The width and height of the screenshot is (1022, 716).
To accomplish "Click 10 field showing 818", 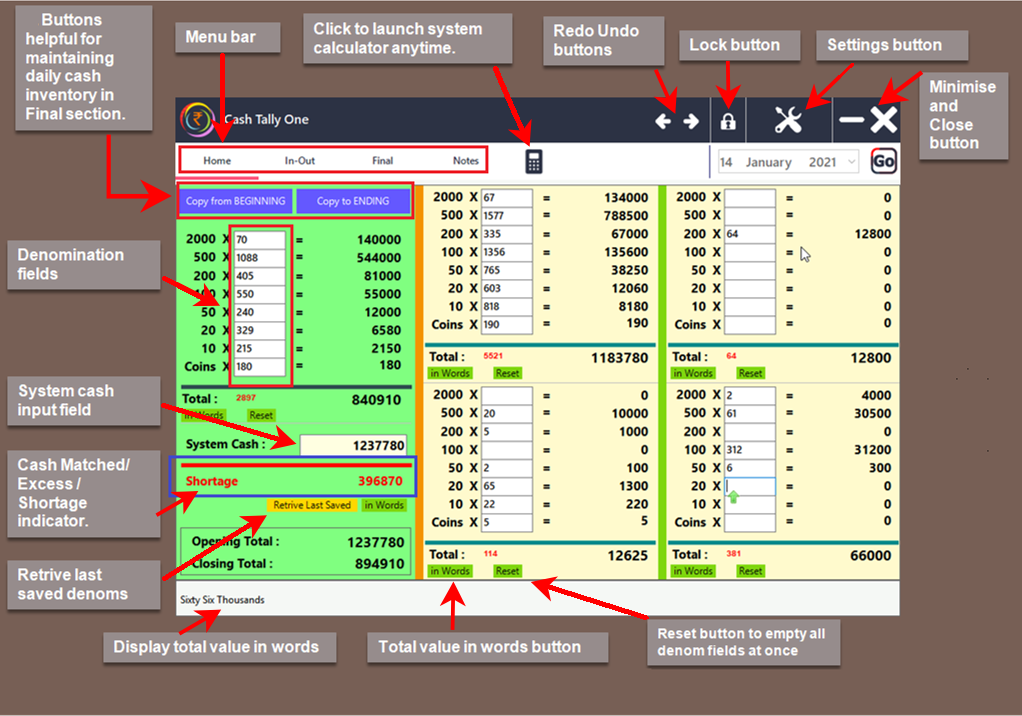I will pyautogui.click(x=506, y=306).
